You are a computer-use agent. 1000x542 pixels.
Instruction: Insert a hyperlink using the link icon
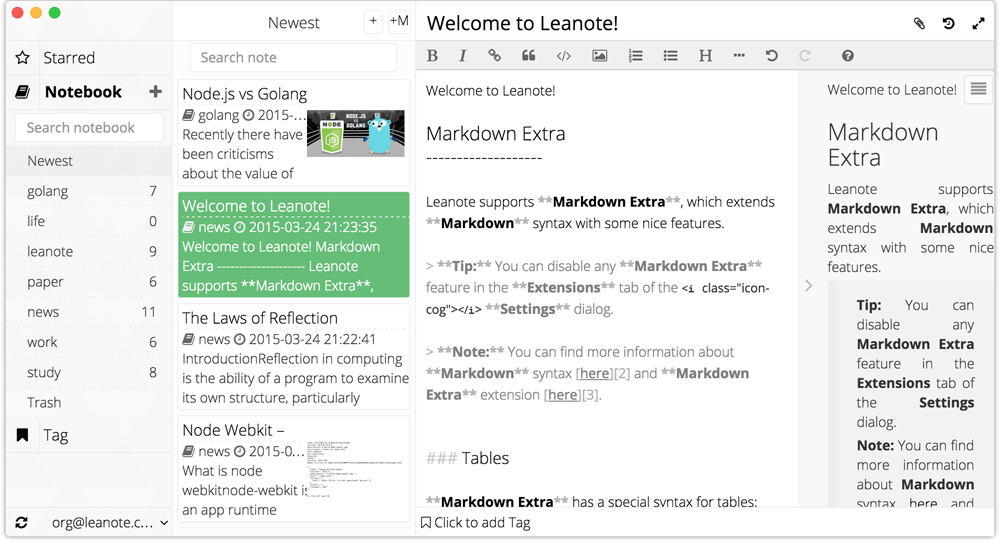(x=494, y=56)
